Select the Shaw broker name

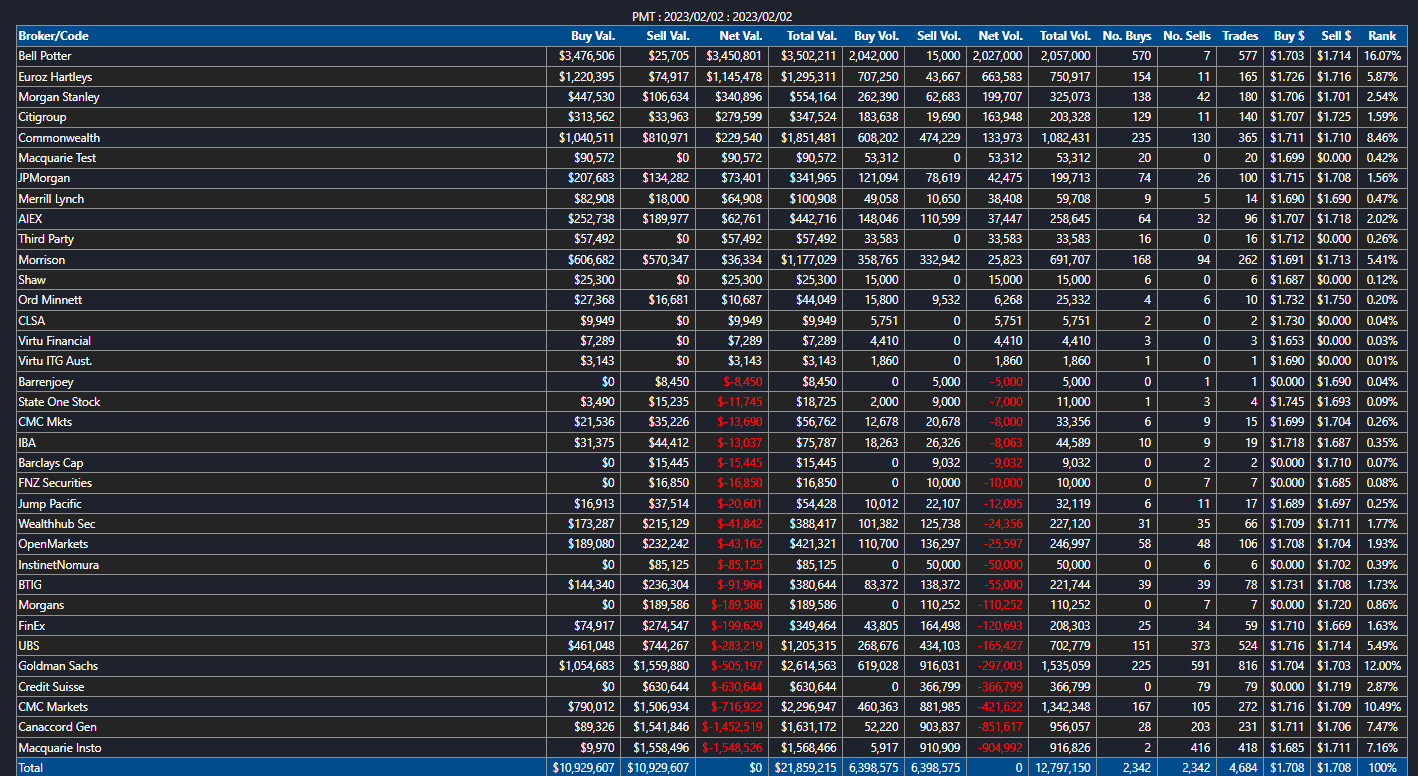click(x=31, y=280)
